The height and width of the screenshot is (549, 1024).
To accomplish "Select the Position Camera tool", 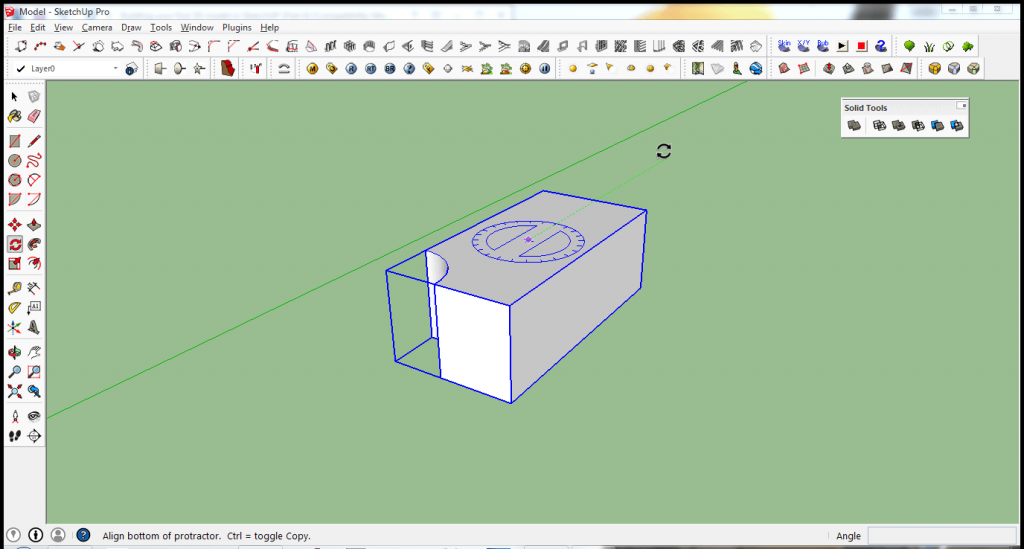I will (x=14, y=416).
